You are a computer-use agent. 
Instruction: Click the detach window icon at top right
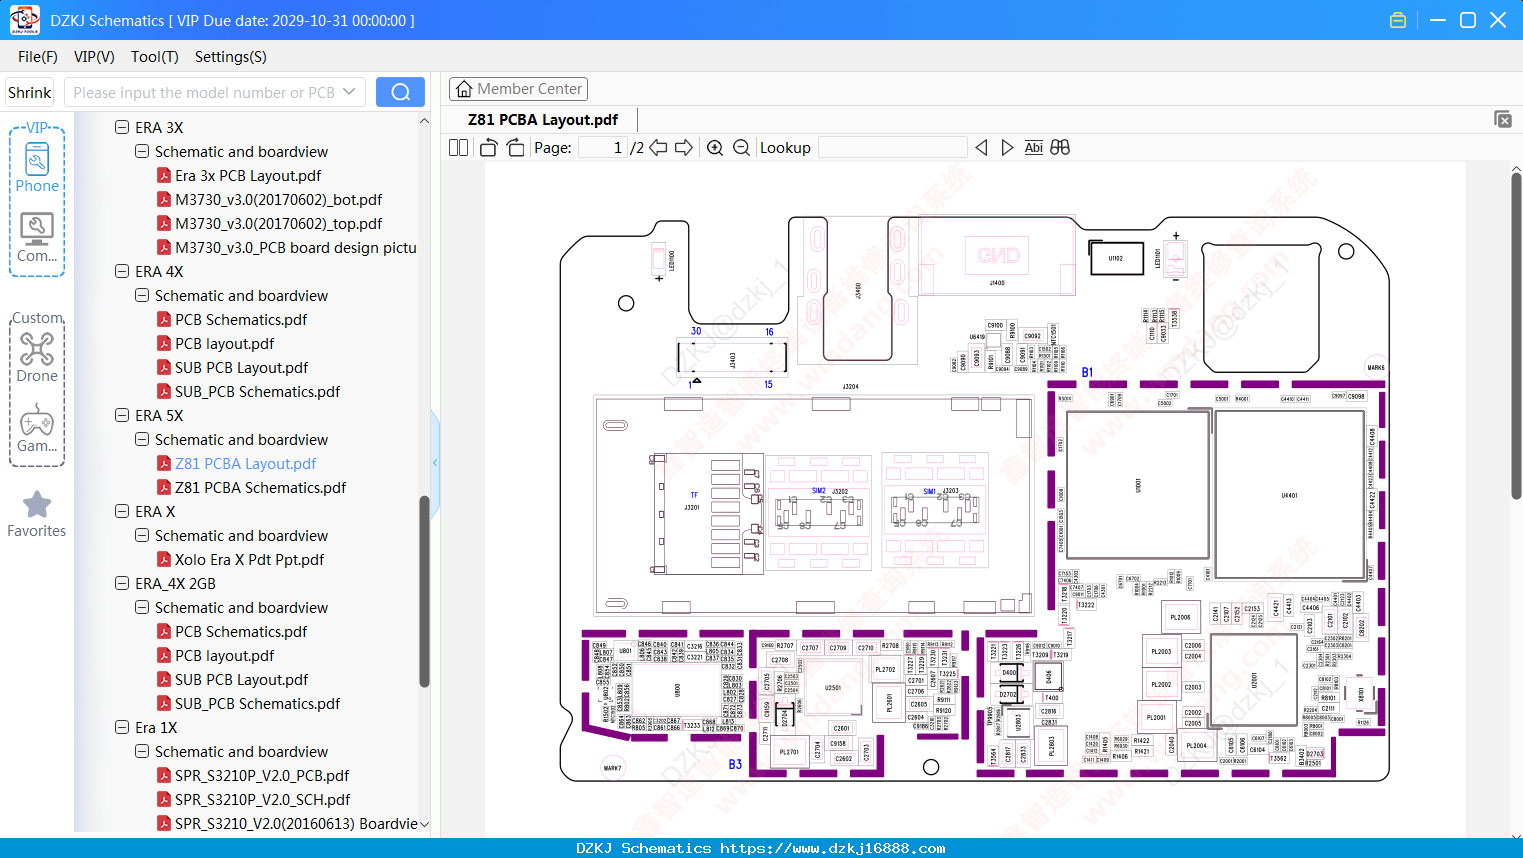click(x=1502, y=119)
